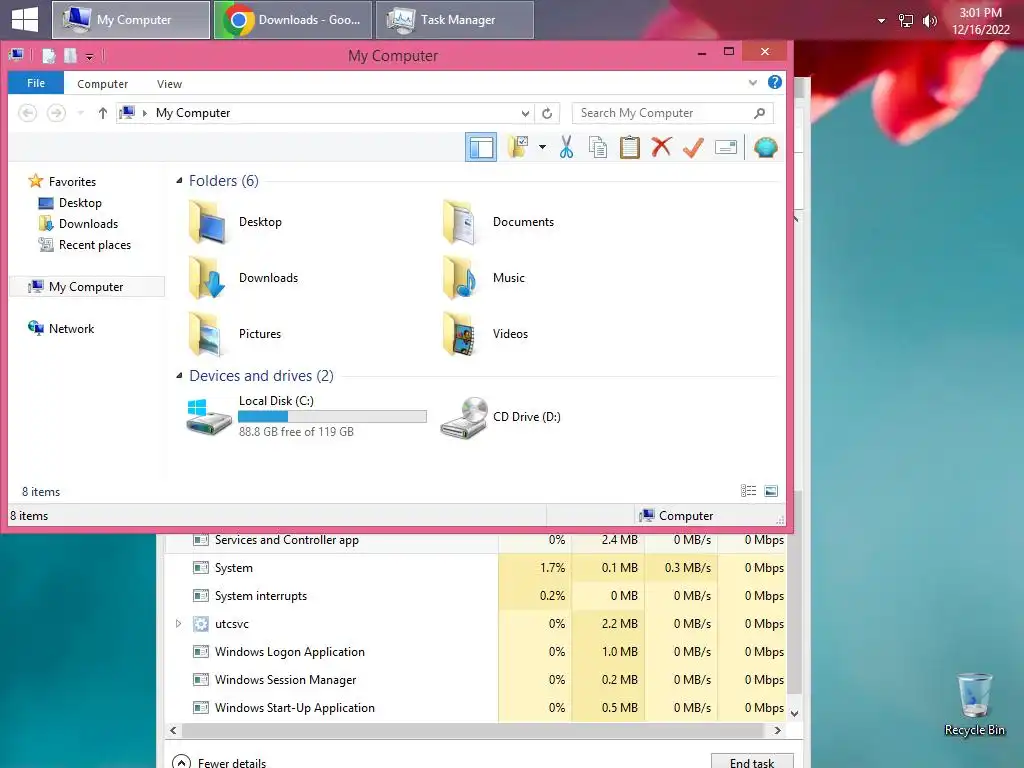
Task: Expand the ribbon with the chevron
Action: click(x=753, y=82)
